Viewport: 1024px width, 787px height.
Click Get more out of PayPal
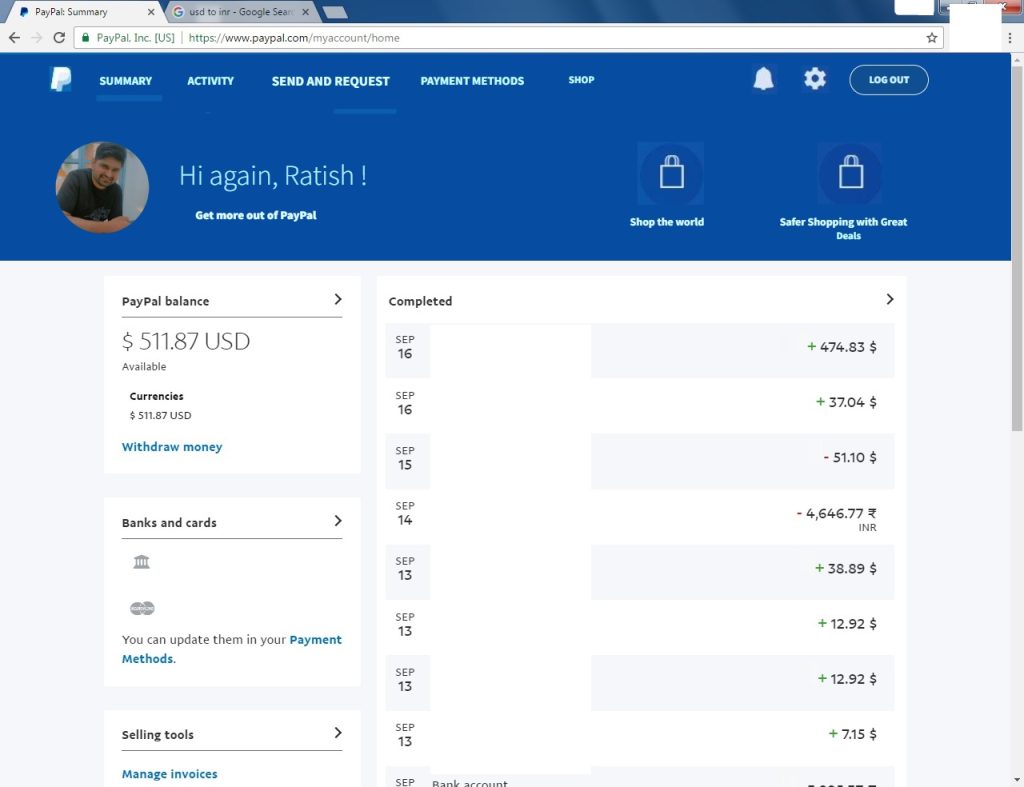[x=255, y=215]
